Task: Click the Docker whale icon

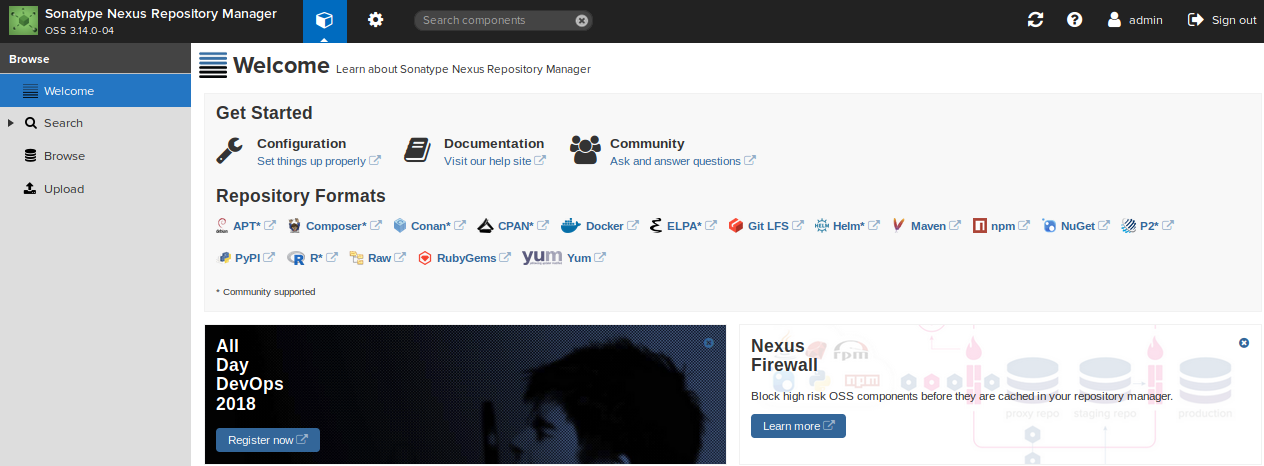Action: coord(570,226)
